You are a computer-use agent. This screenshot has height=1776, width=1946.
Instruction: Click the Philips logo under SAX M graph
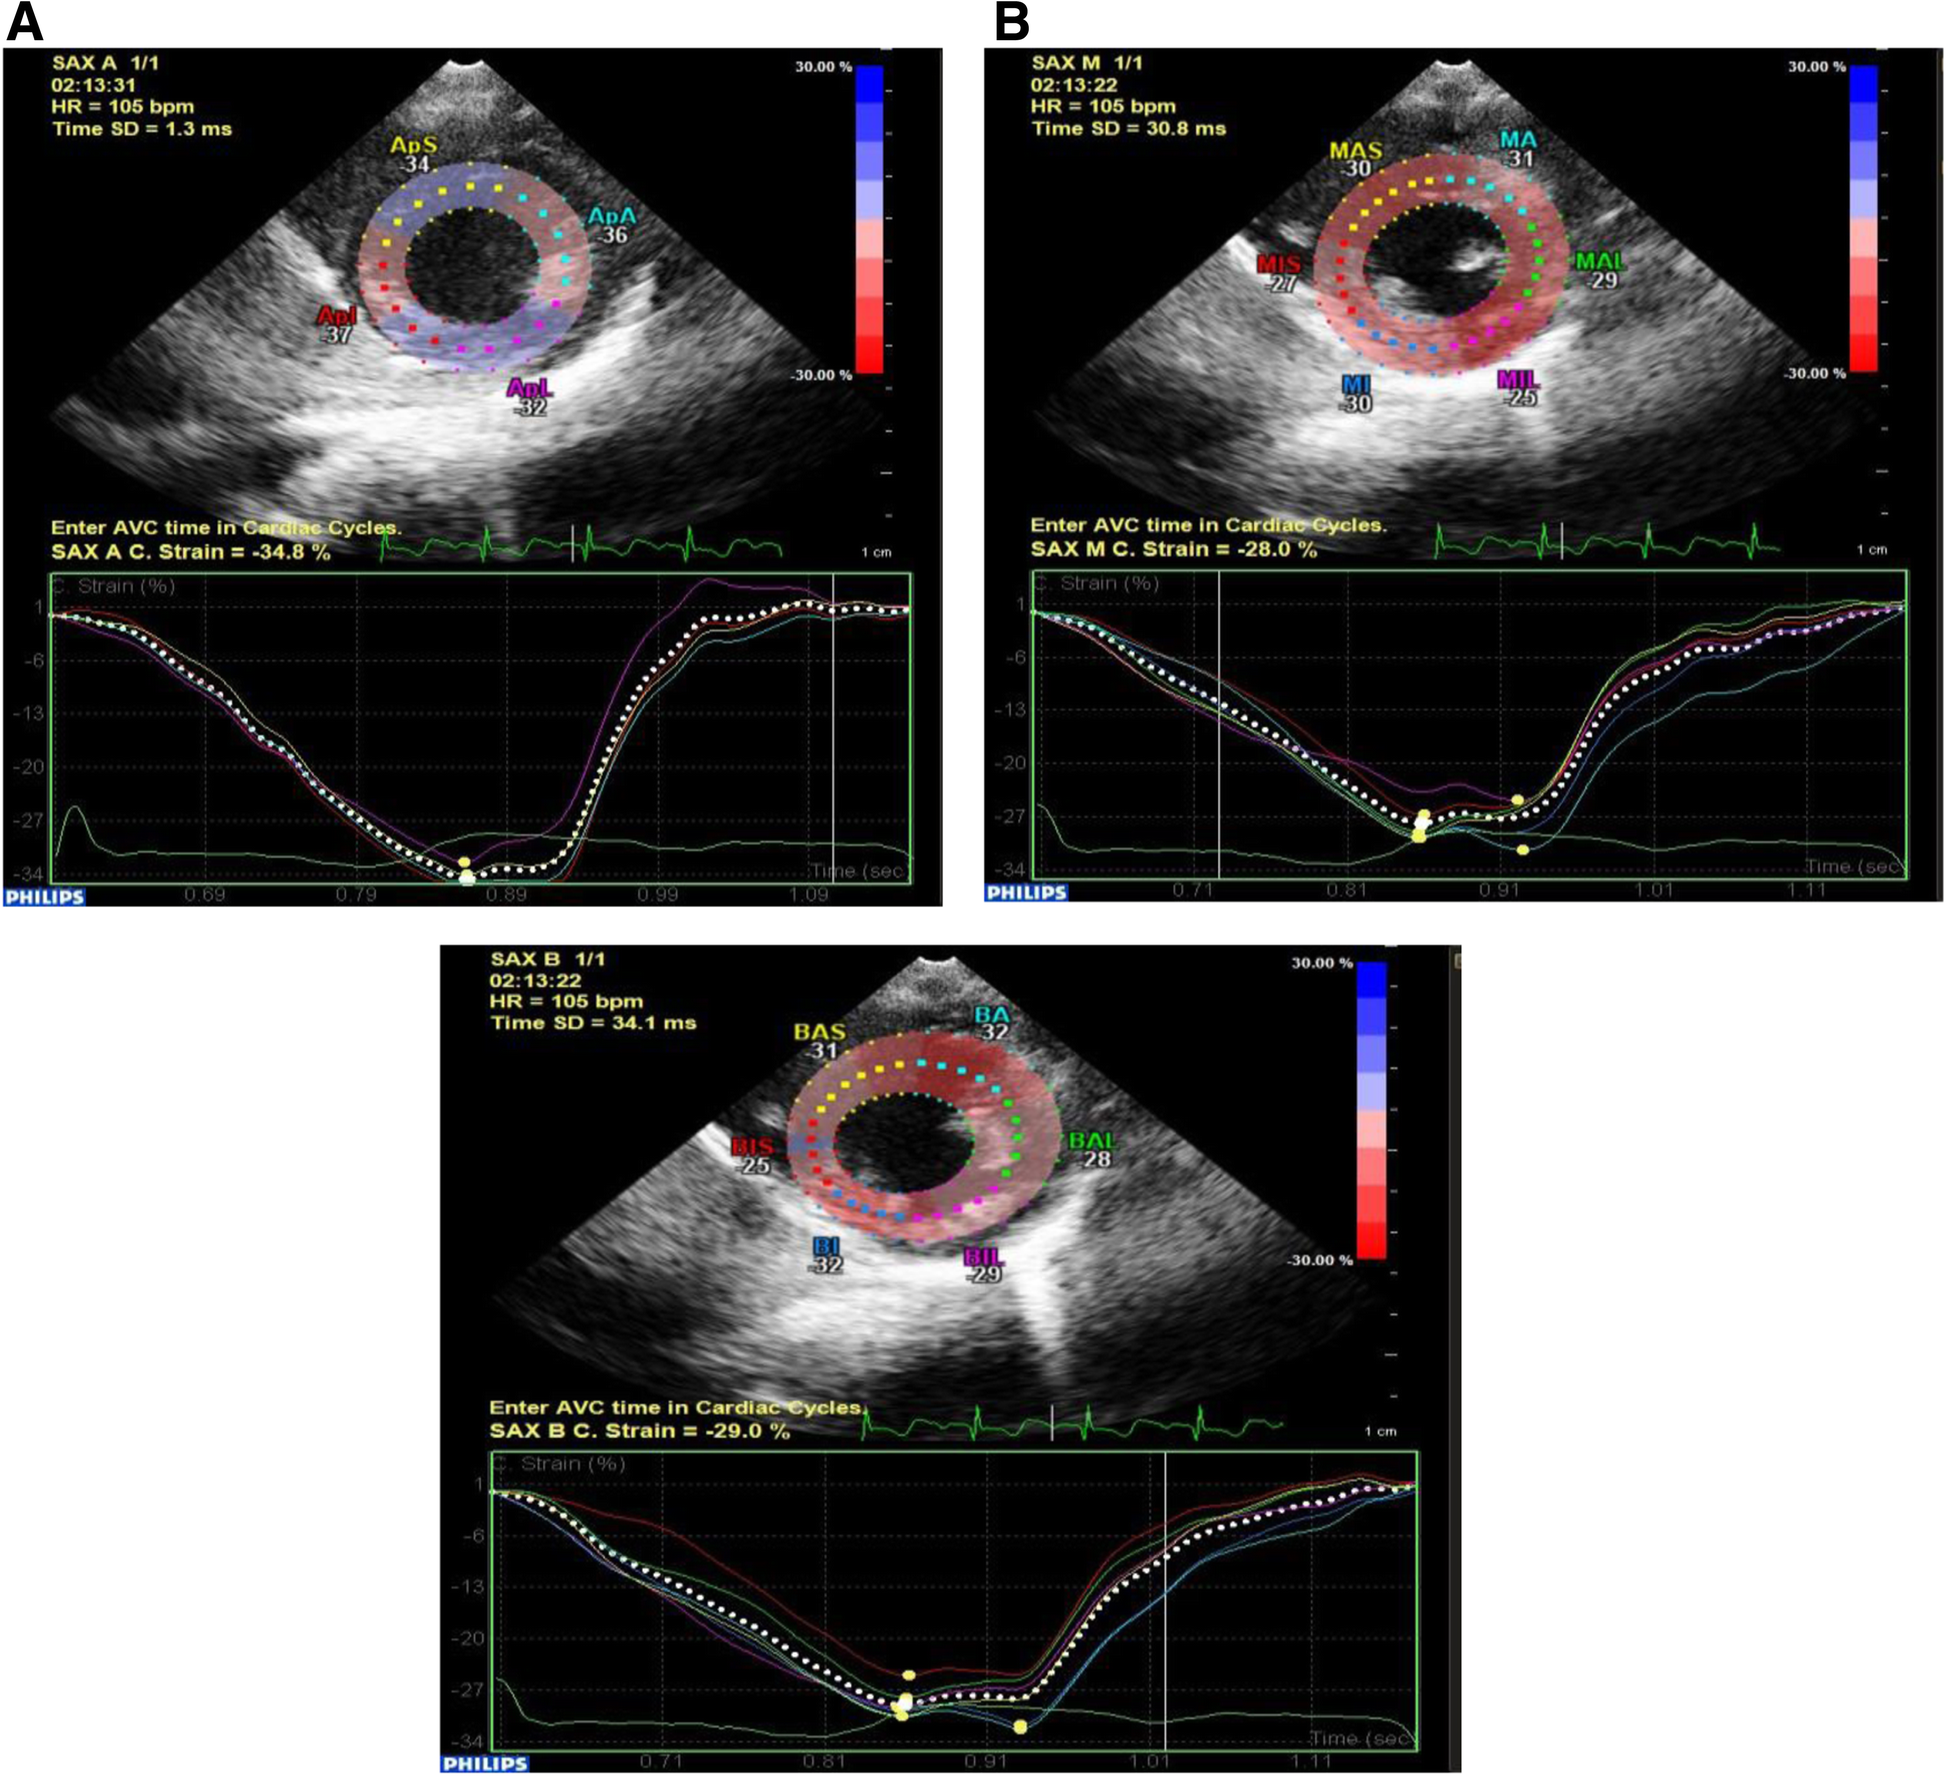pyautogui.click(x=1026, y=892)
